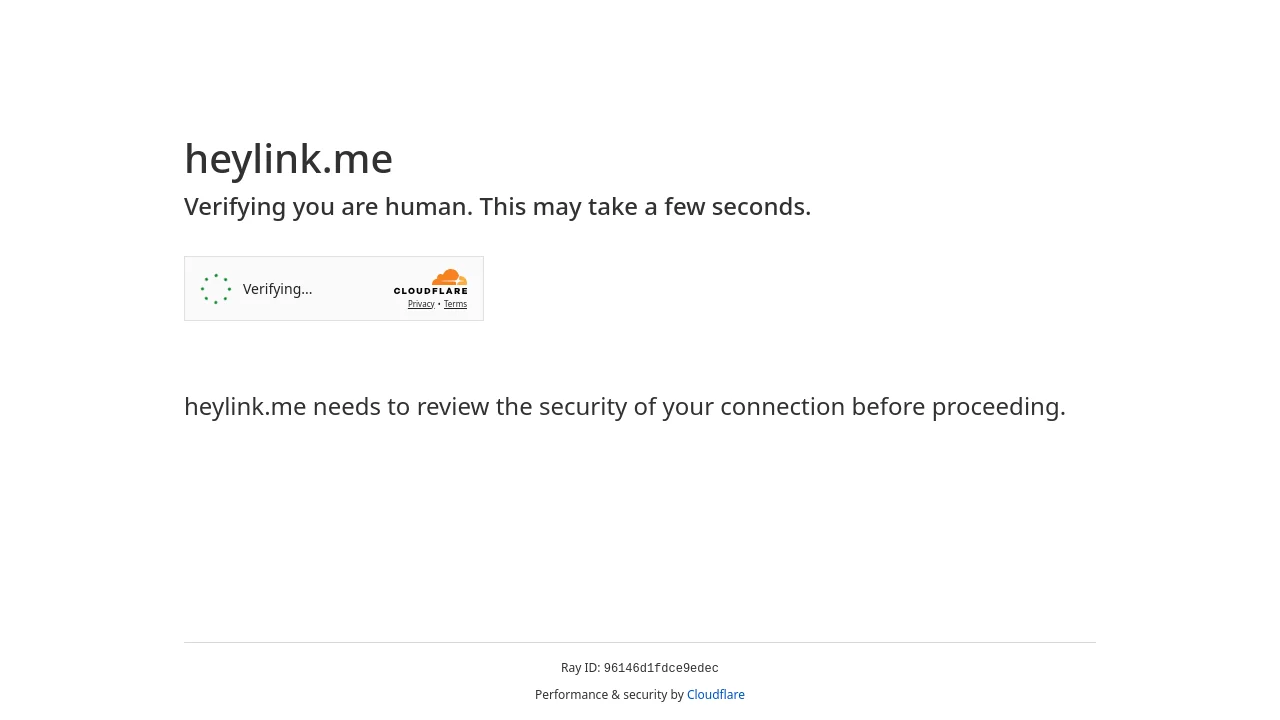Click the dot separator between Privacy and Terms

(439, 304)
